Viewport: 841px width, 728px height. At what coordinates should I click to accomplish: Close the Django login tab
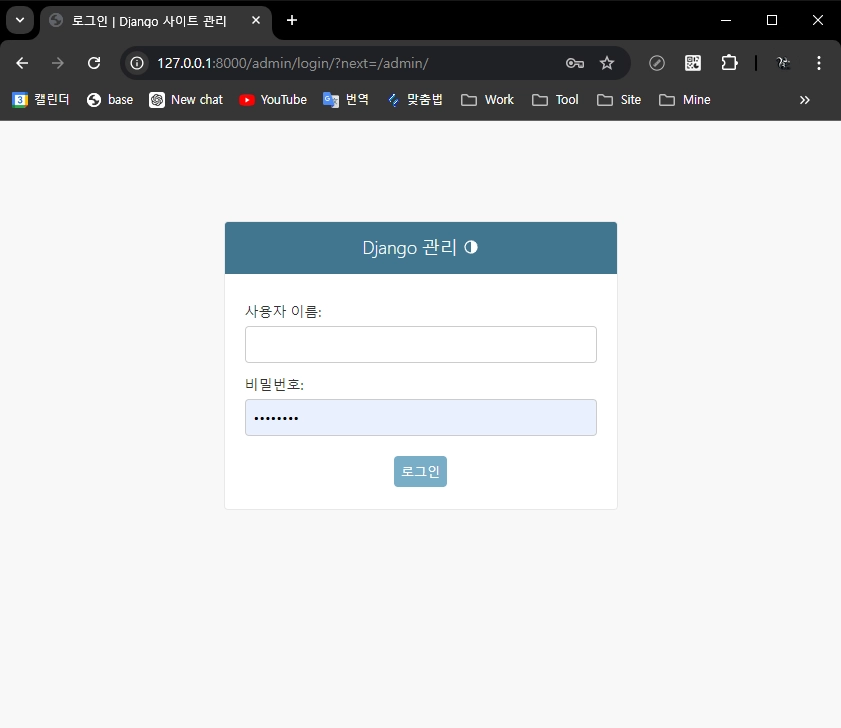(256, 20)
